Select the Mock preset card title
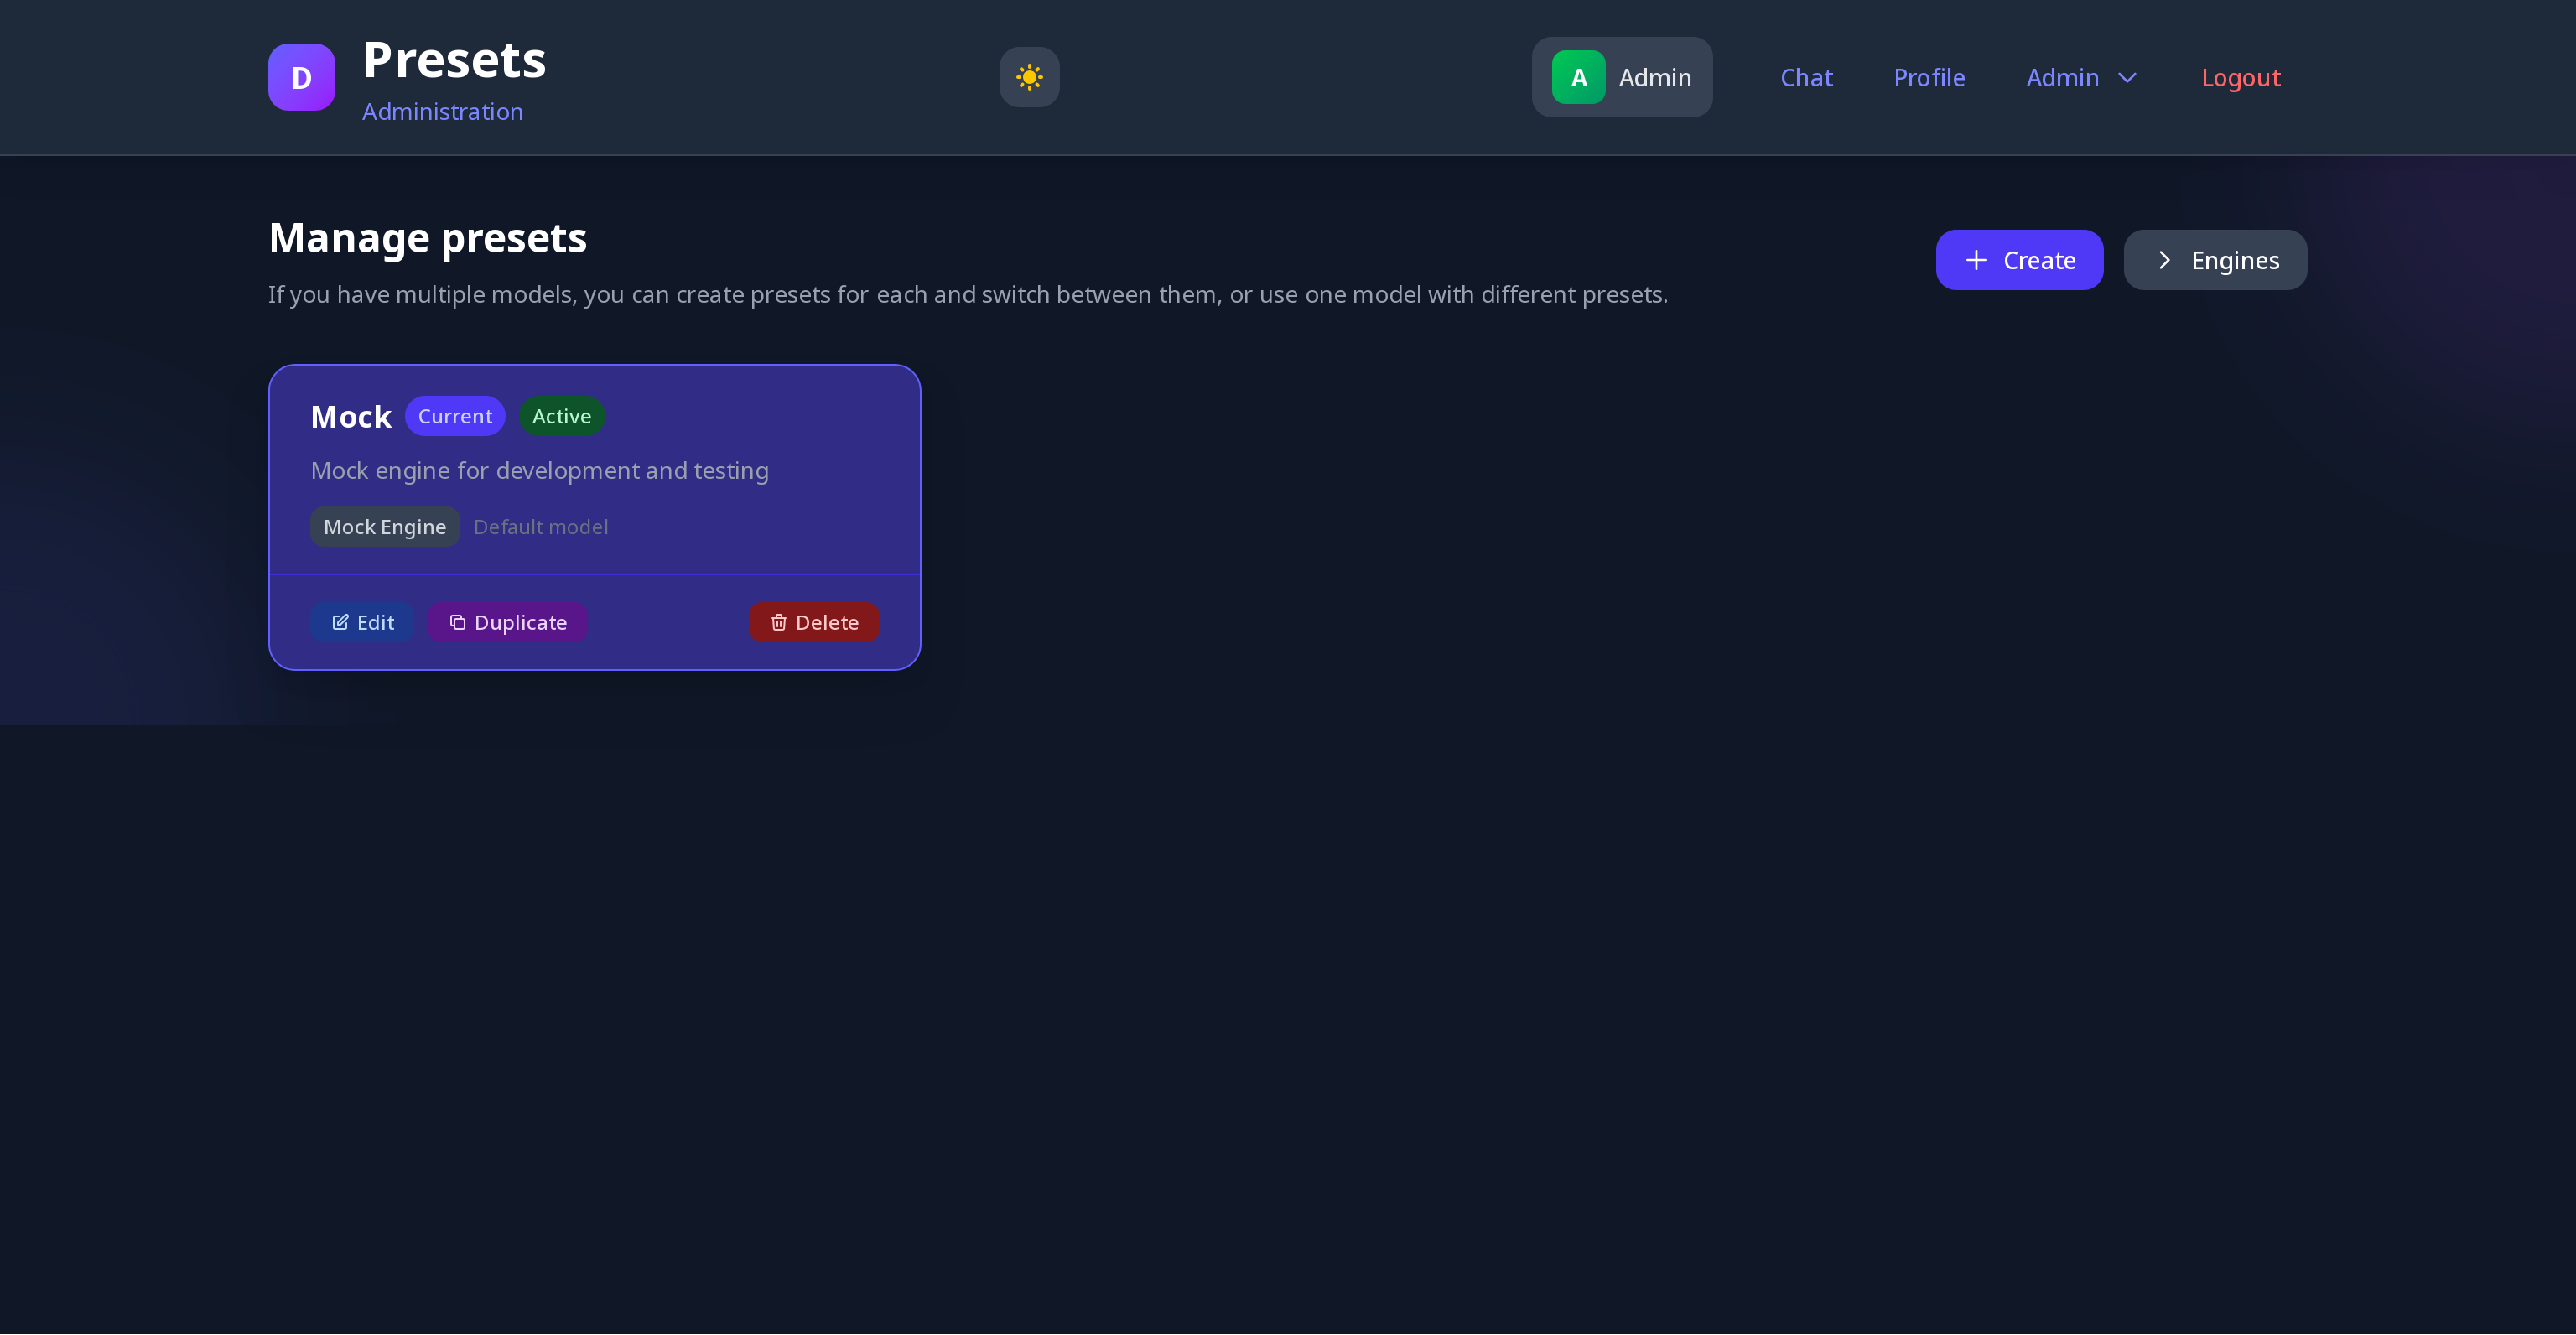 [x=350, y=417]
